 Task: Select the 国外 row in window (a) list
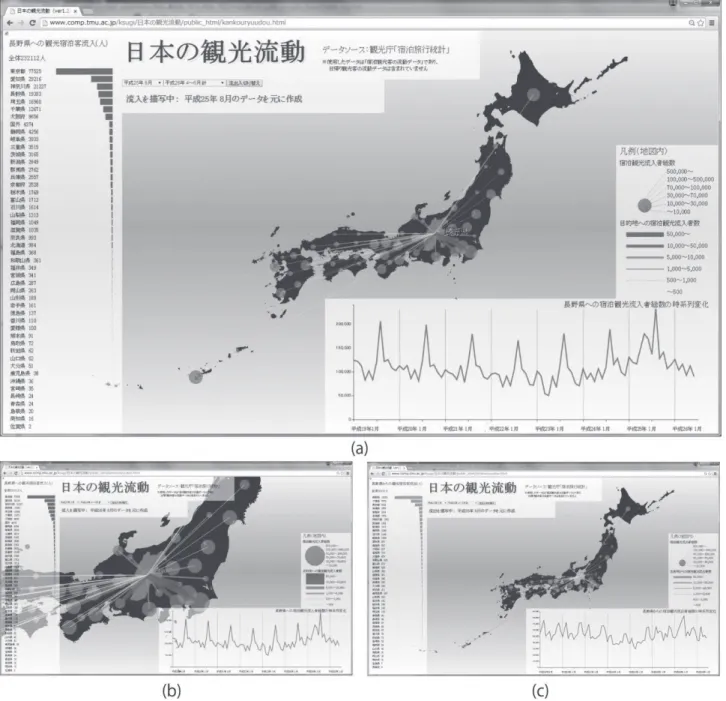pos(61,124)
